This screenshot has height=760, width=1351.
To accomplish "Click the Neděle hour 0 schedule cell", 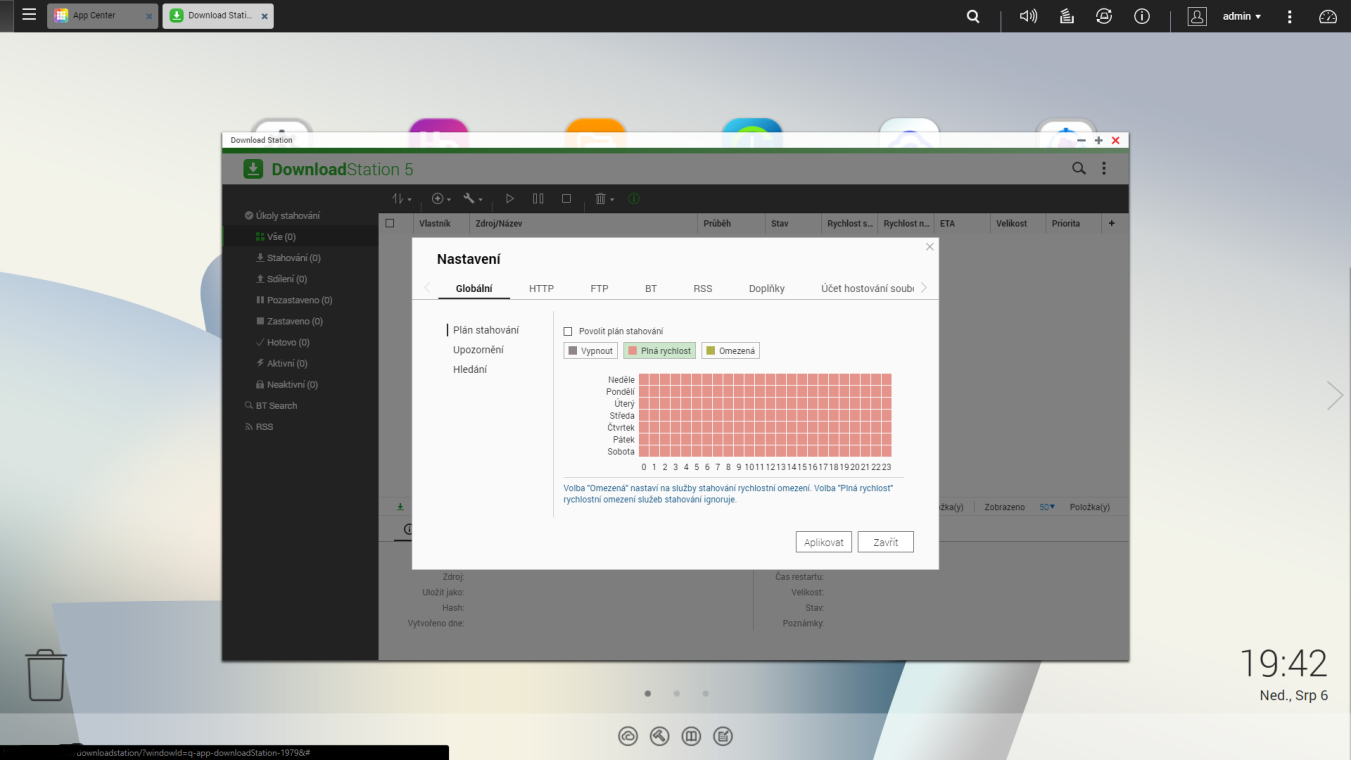I will click(x=644, y=380).
